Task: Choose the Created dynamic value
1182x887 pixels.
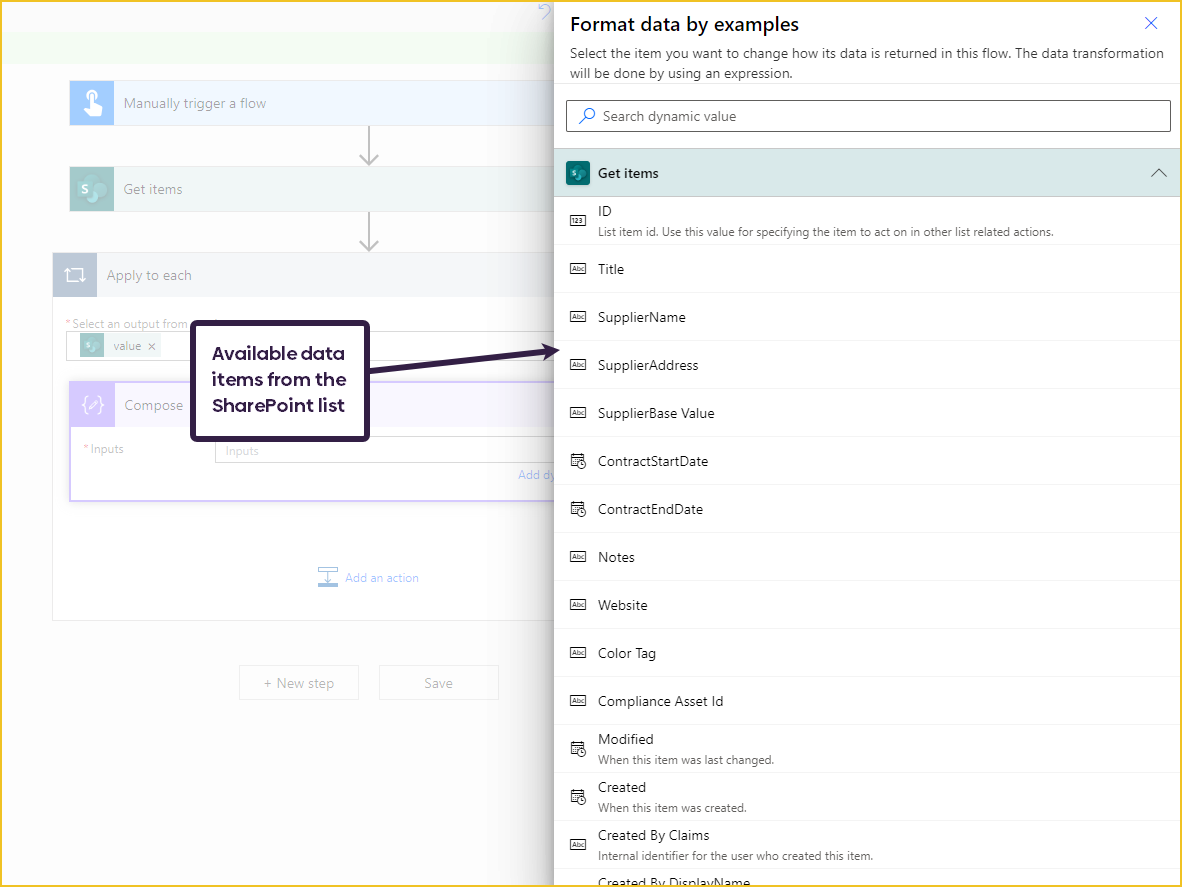Action: 867,797
